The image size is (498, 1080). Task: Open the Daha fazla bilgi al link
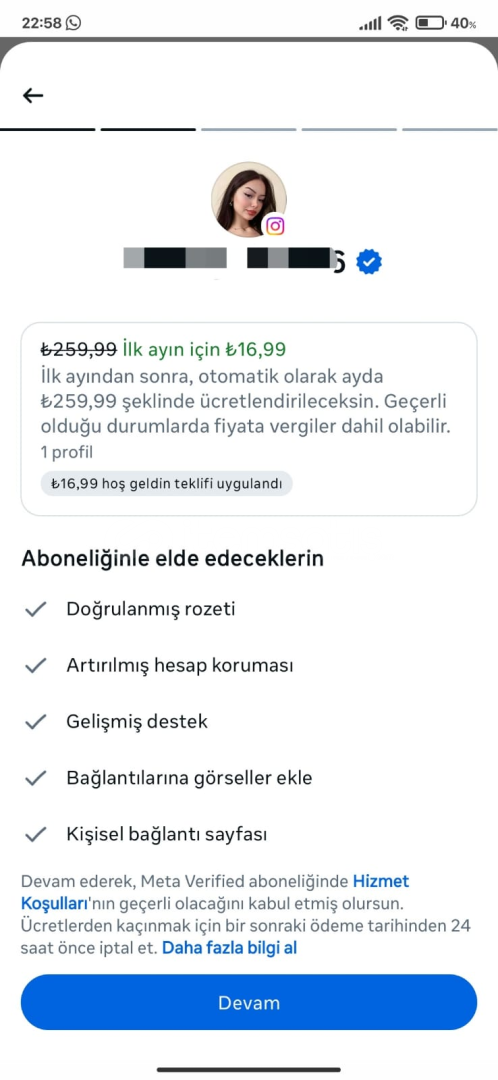click(x=229, y=948)
